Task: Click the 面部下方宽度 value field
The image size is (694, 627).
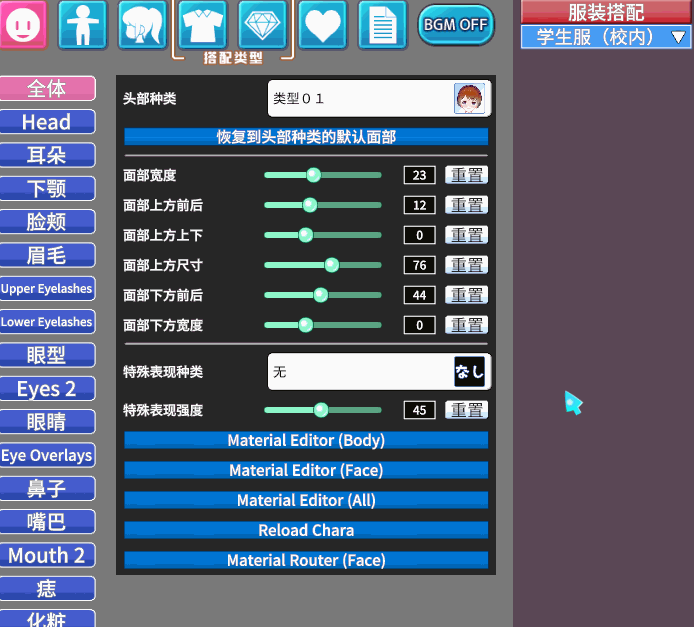Action: [420, 325]
